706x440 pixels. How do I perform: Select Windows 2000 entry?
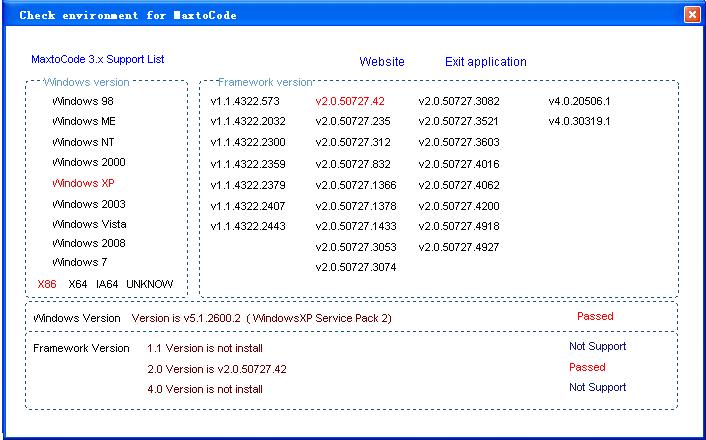pyautogui.click(x=89, y=162)
